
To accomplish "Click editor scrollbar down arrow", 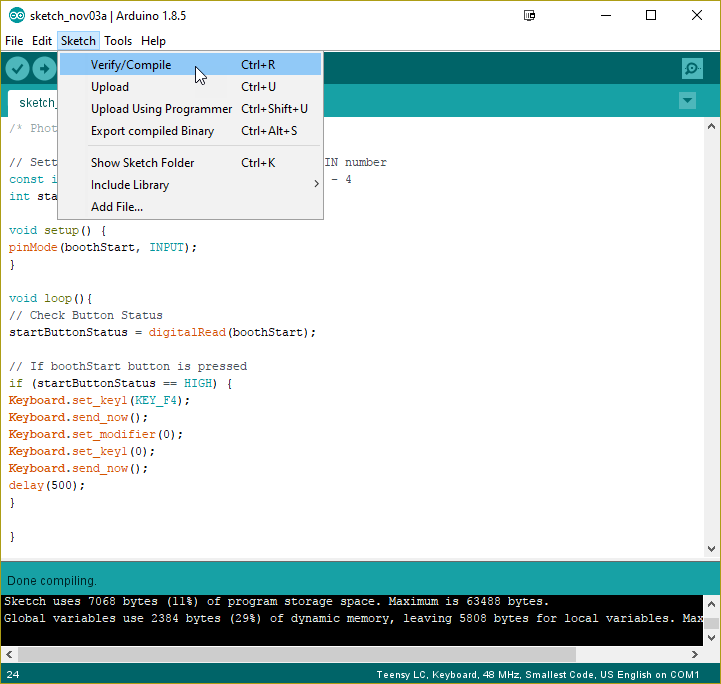I will (711, 548).
